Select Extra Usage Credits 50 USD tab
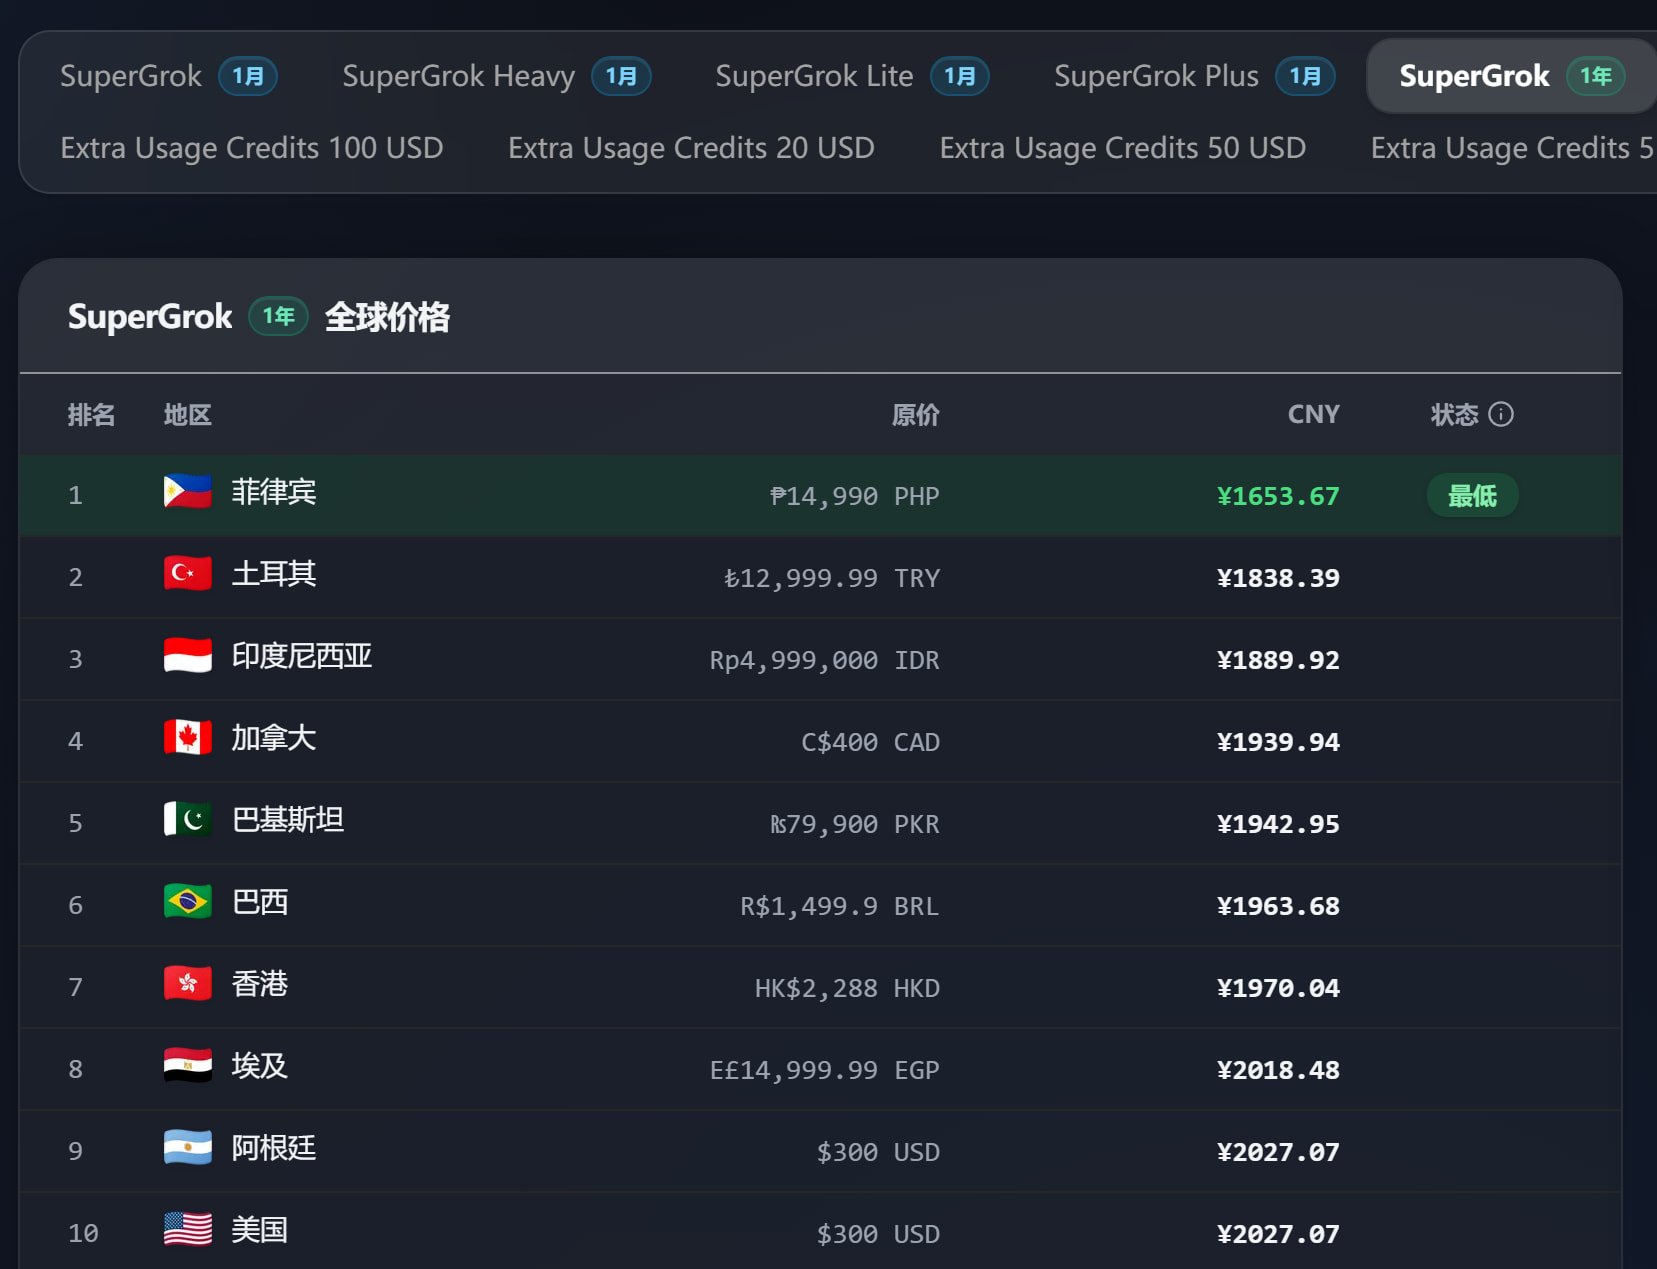Viewport: 1657px width, 1269px height. tap(1123, 148)
